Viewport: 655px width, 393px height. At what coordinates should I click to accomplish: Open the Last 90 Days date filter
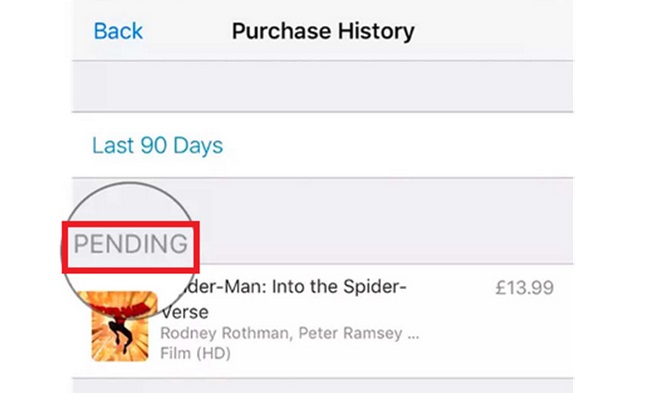pyautogui.click(x=157, y=145)
